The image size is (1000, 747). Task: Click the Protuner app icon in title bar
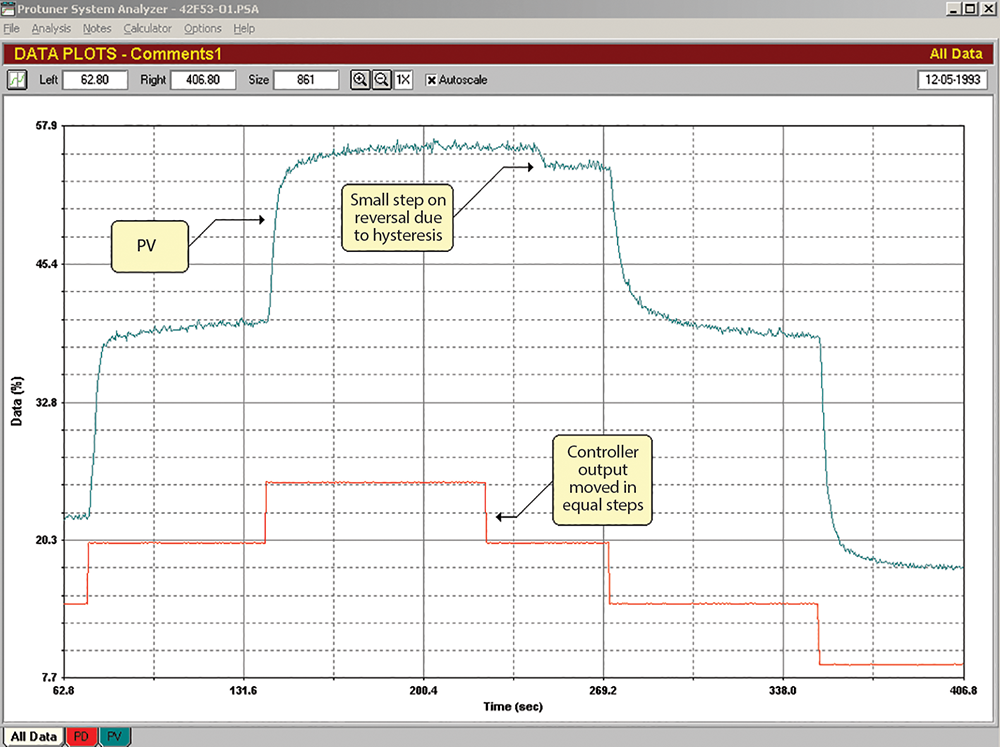tap(8, 8)
